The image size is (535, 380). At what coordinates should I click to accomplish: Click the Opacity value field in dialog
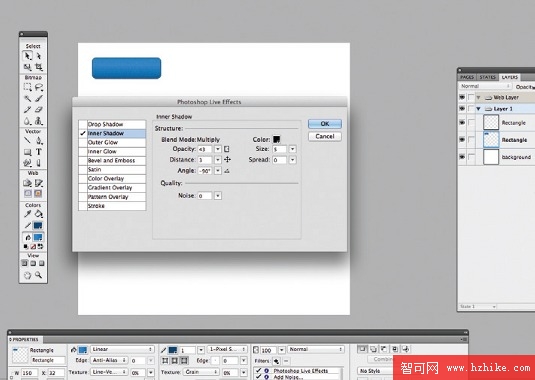(205, 149)
